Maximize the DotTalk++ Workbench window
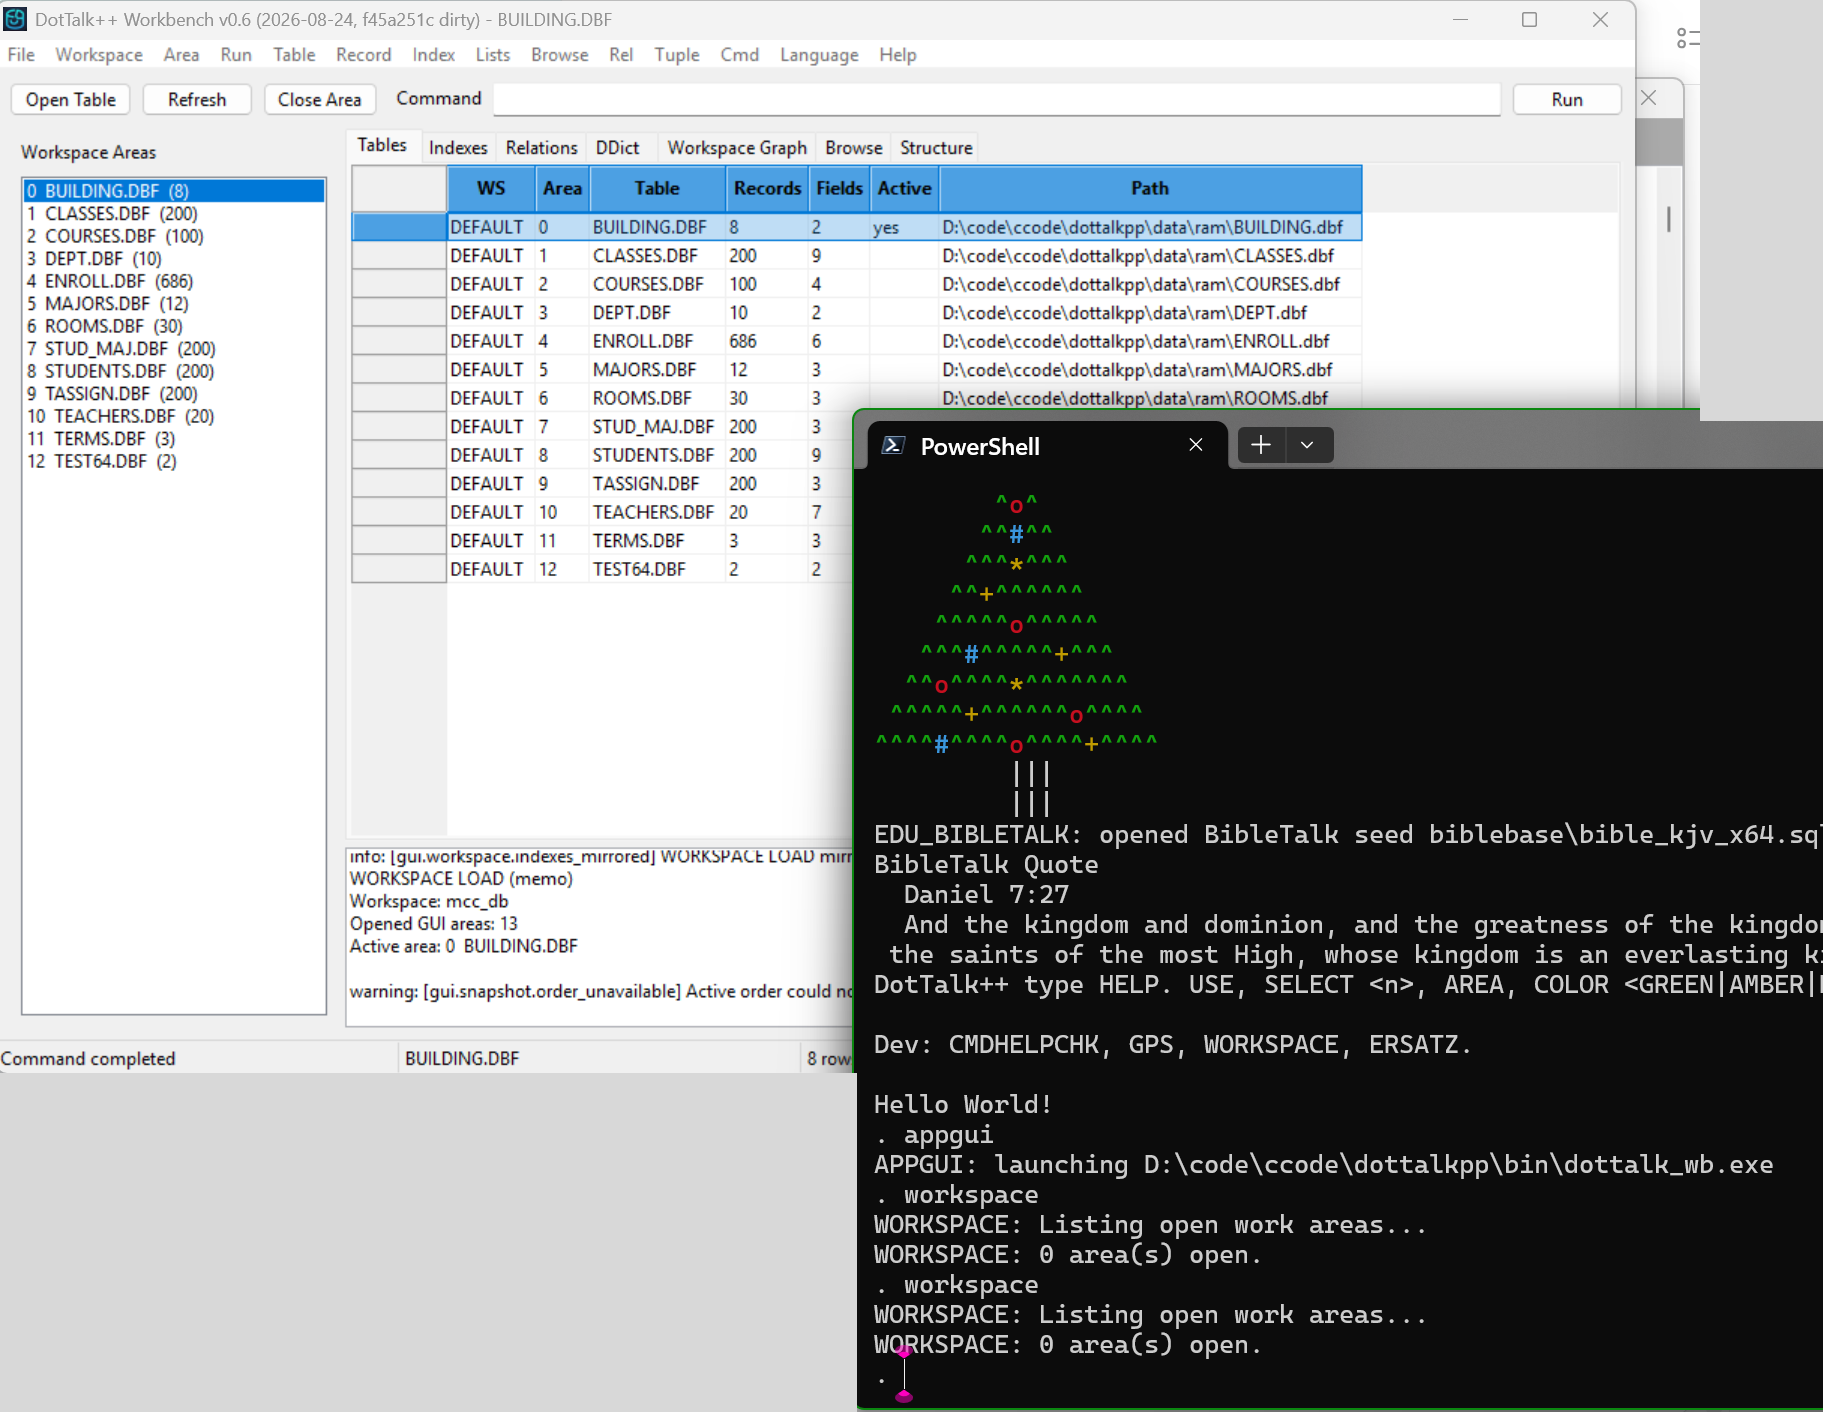The width and height of the screenshot is (1823, 1412). click(x=1529, y=19)
